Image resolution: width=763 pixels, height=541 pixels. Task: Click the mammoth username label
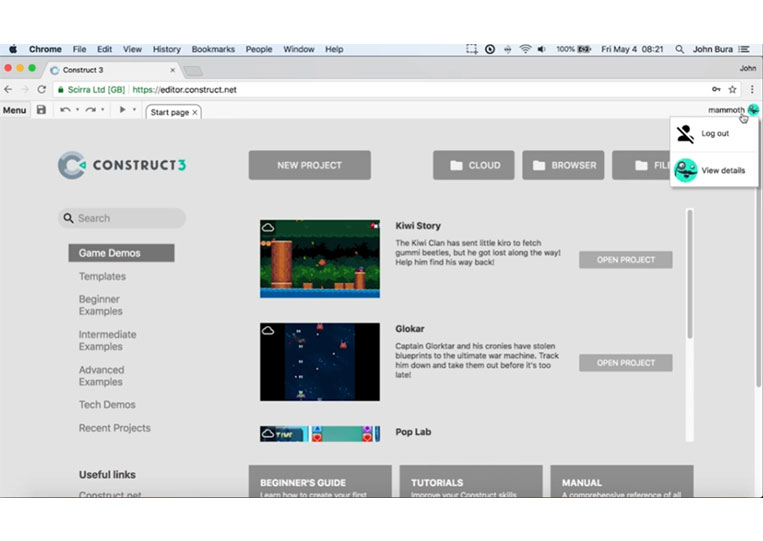click(726, 110)
